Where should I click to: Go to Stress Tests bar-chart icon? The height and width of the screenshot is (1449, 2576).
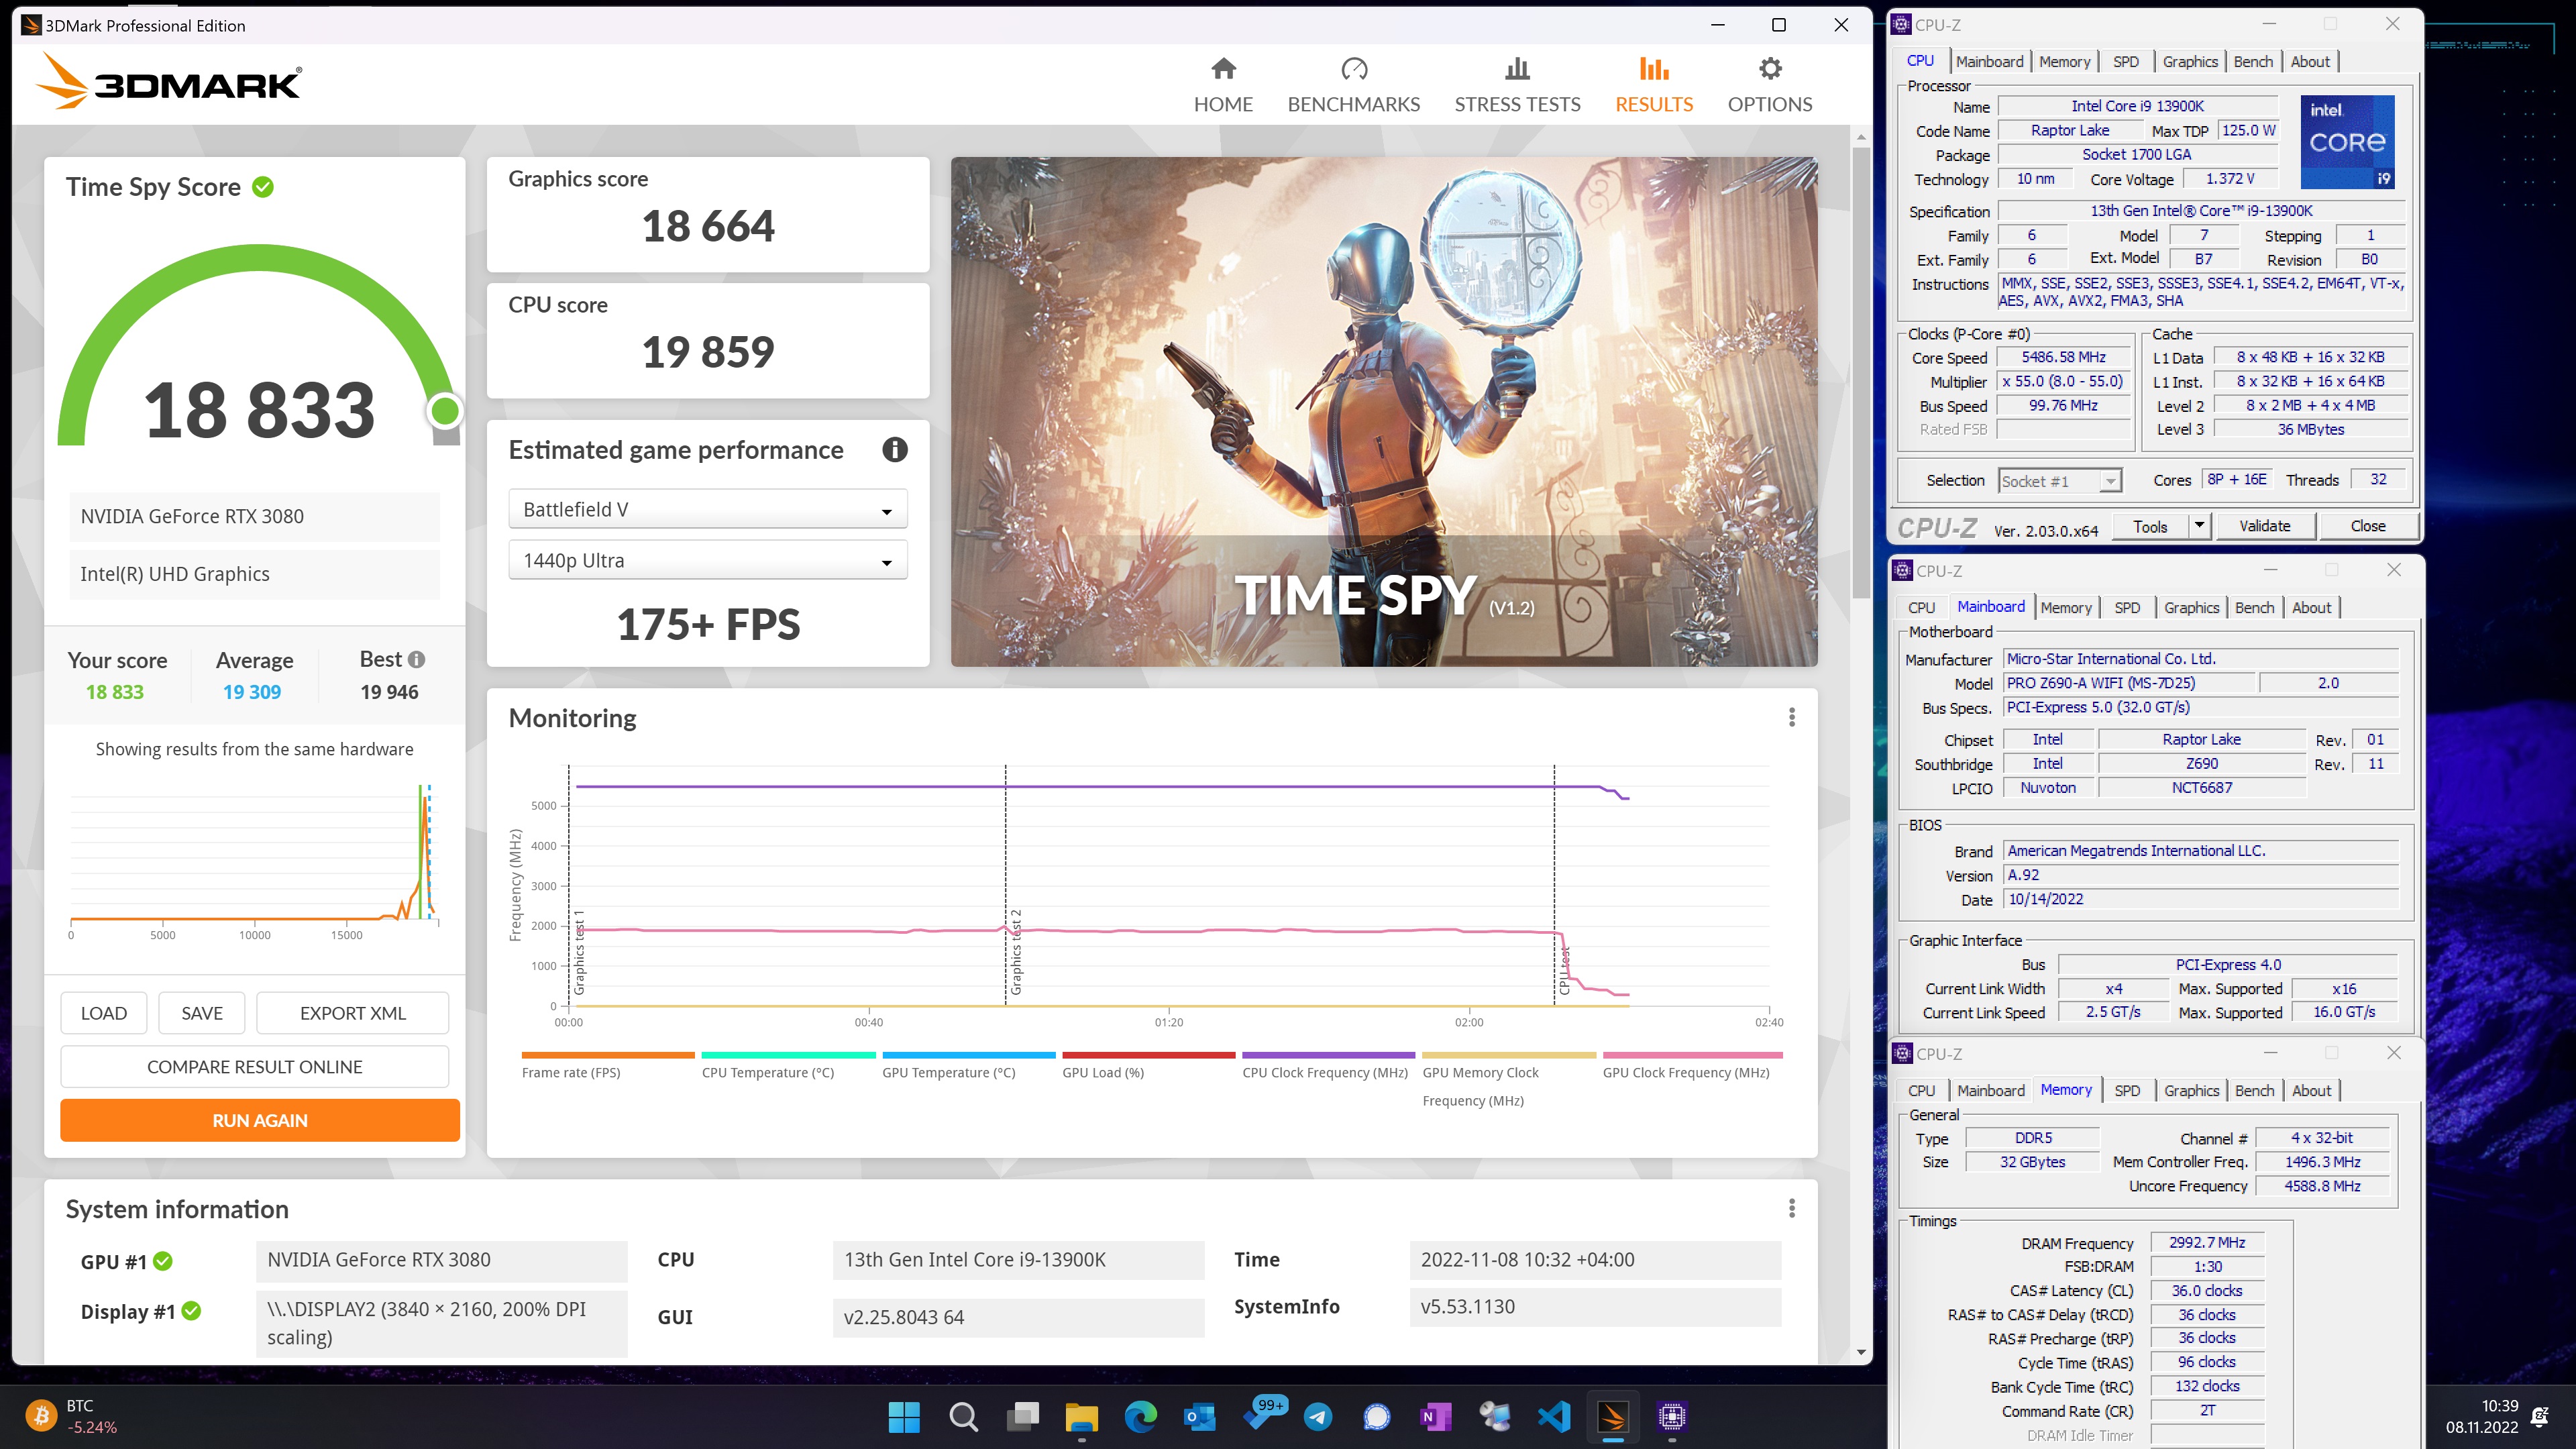point(1516,69)
